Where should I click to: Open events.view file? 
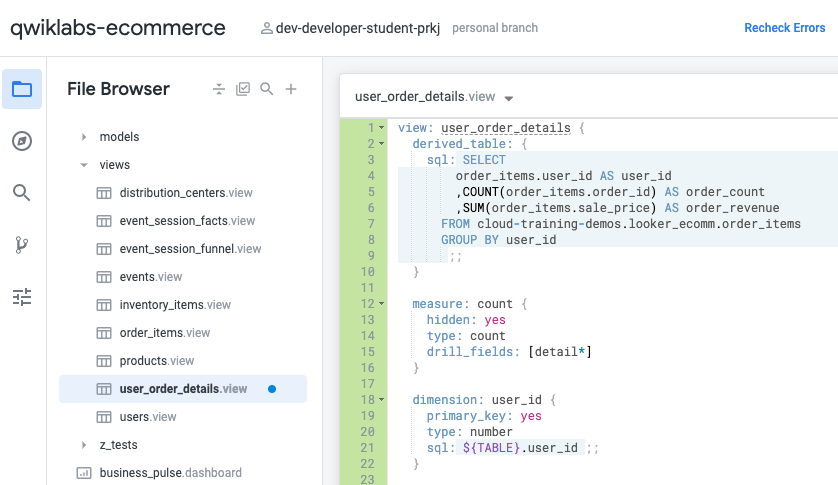(151, 277)
